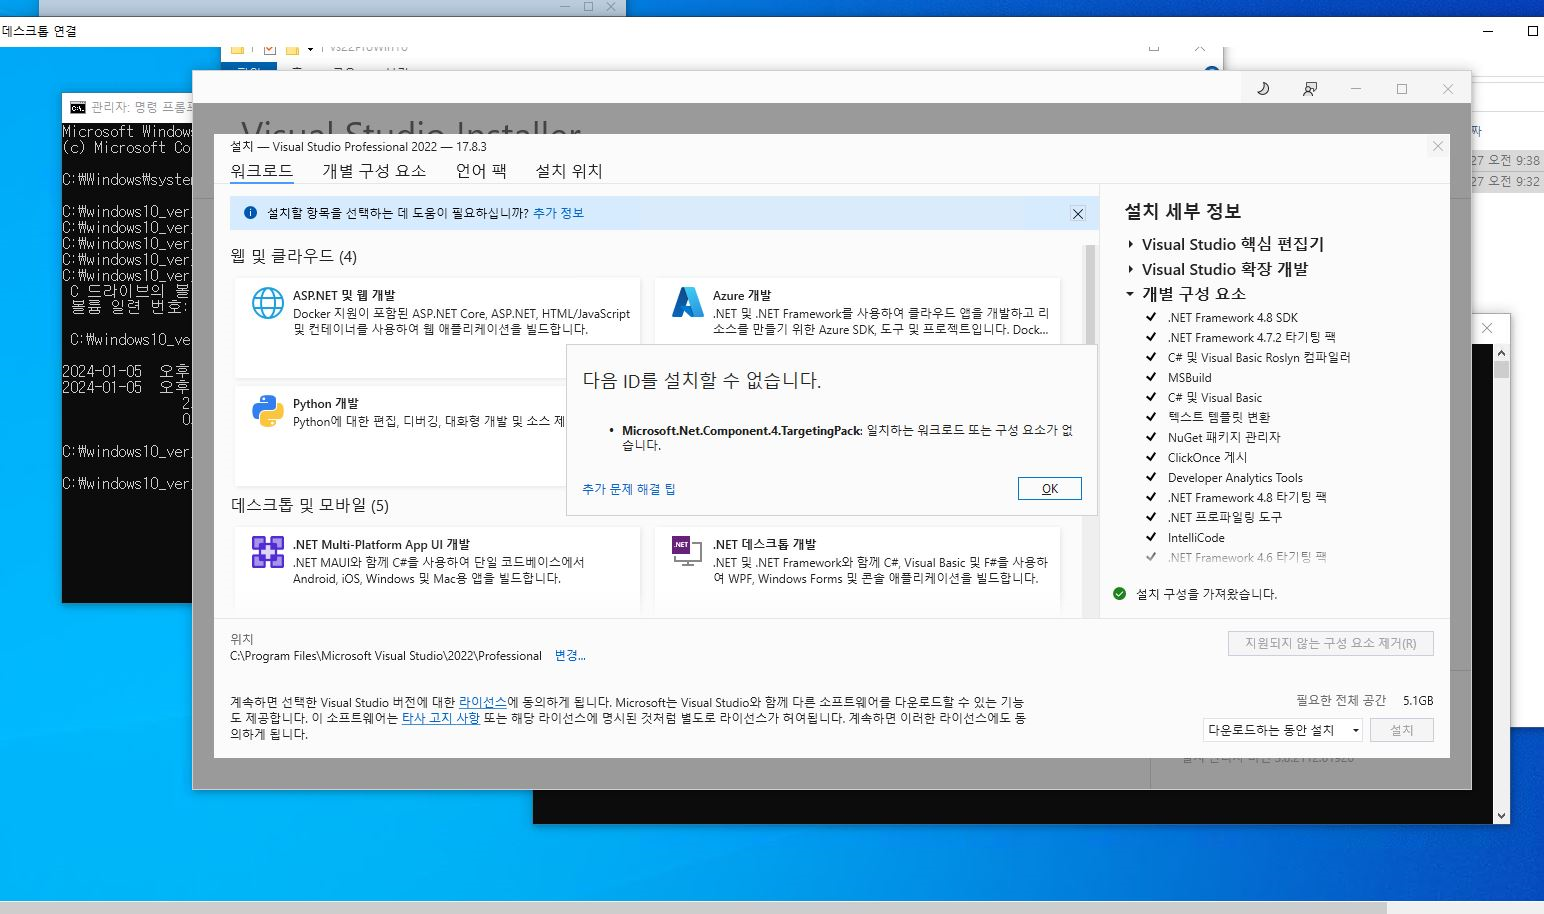Toggle IntelliCode component checkmark

pyautogui.click(x=1151, y=537)
